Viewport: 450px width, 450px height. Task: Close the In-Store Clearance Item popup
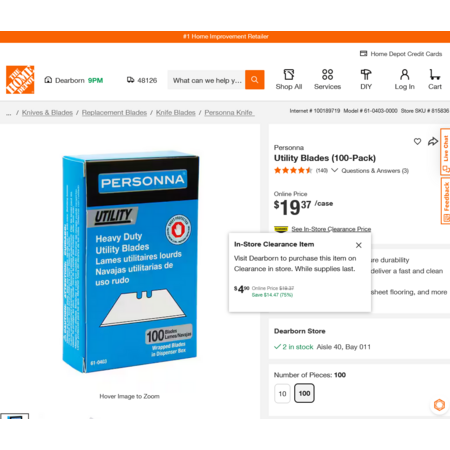pos(359,245)
